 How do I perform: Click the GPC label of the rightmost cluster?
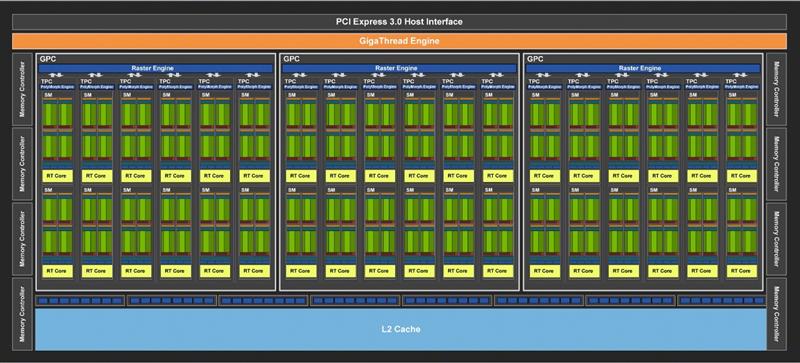(x=535, y=59)
